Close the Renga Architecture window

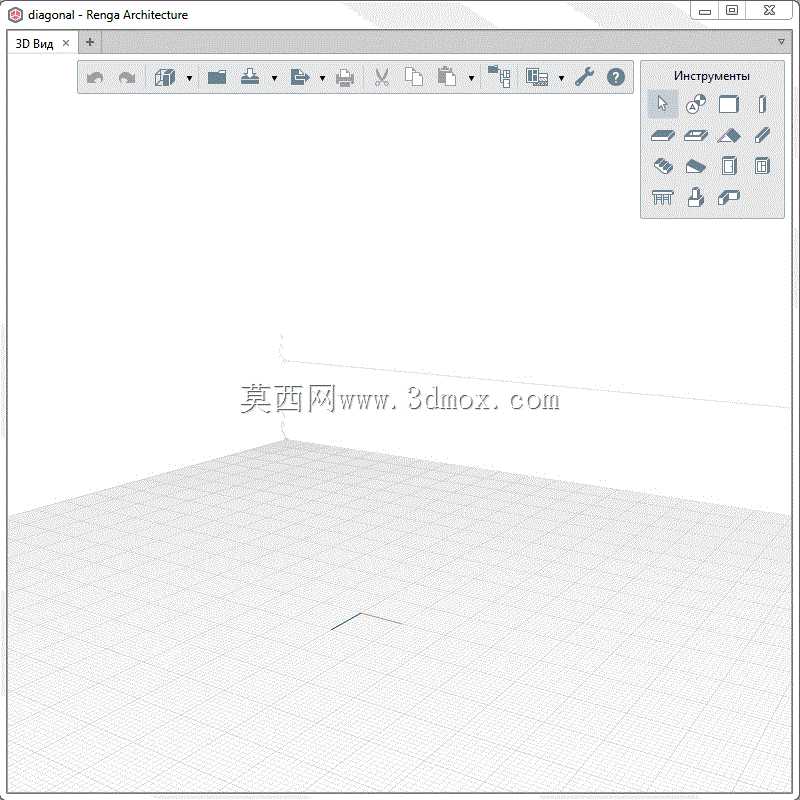[x=769, y=10]
